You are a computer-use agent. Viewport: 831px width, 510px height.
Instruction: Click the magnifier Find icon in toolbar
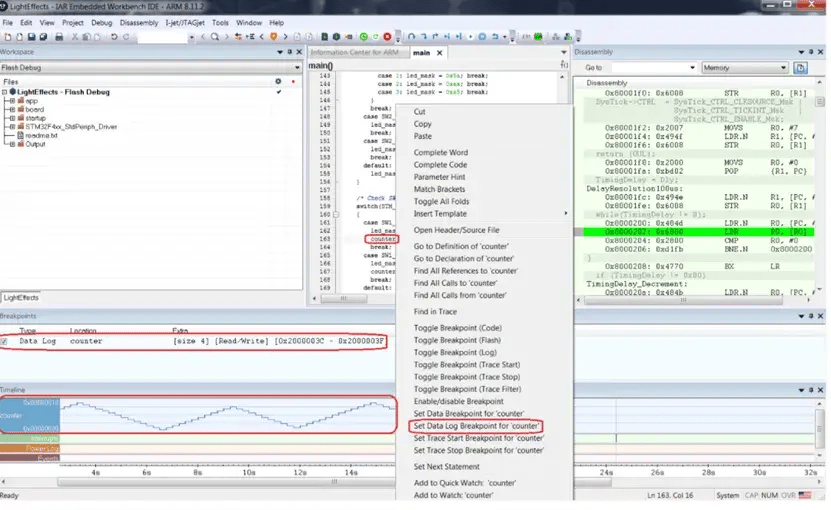click(x=216, y=37)
